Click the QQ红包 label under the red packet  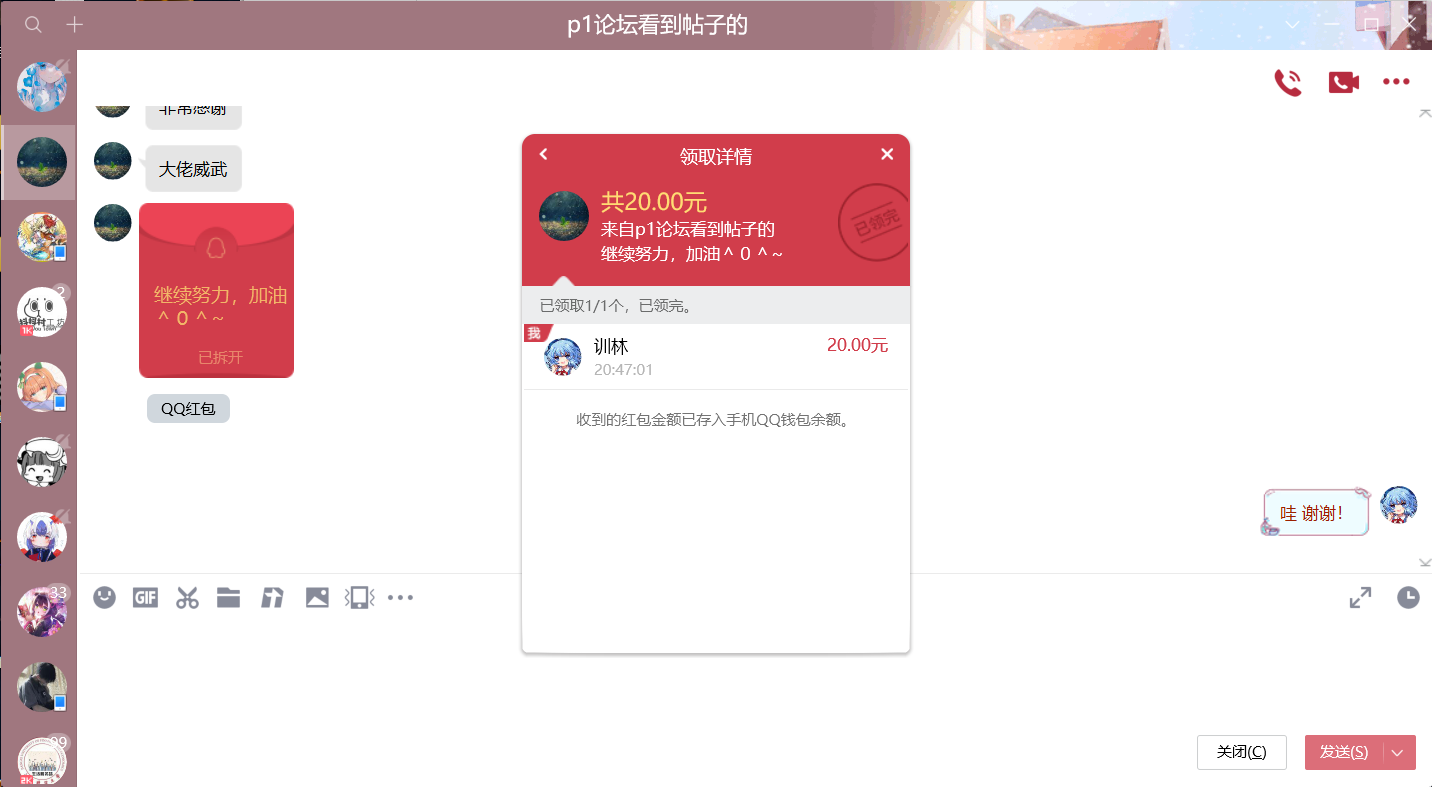[x=188, y=409]
